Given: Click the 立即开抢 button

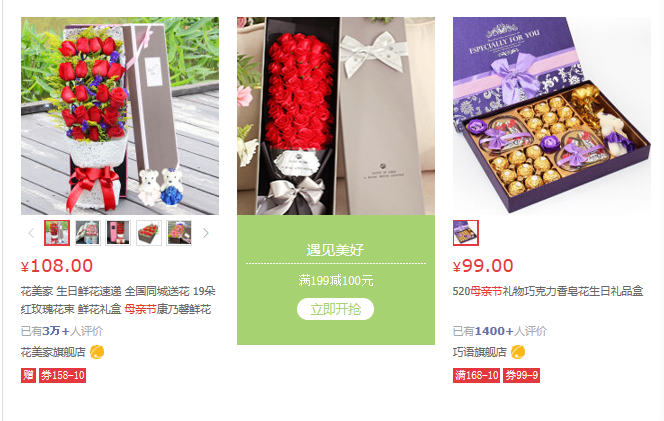Looking at the screenshot, I should point(335,309).
